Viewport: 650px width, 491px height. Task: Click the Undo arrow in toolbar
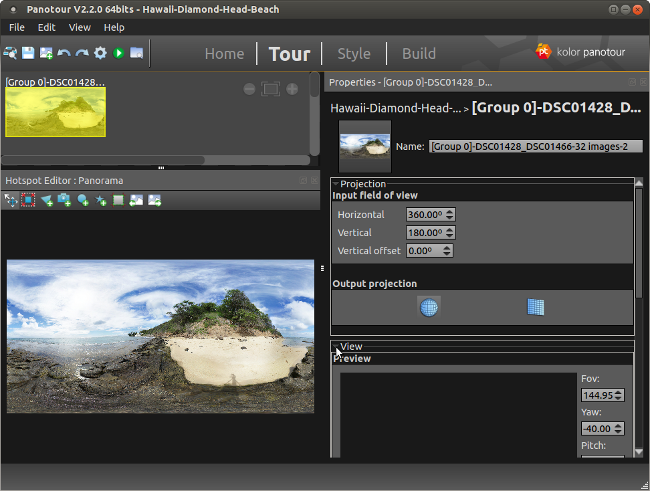point(64,53)
